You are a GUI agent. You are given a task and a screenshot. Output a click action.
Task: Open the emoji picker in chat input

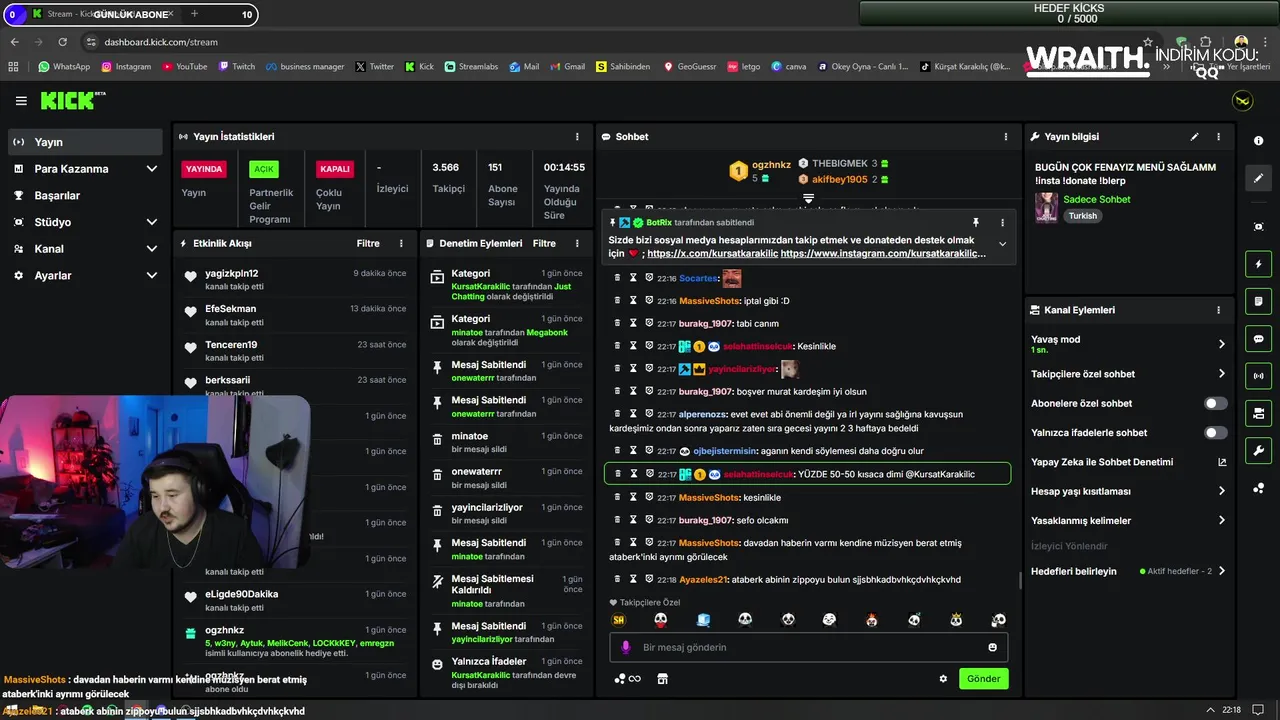point(992,647)
